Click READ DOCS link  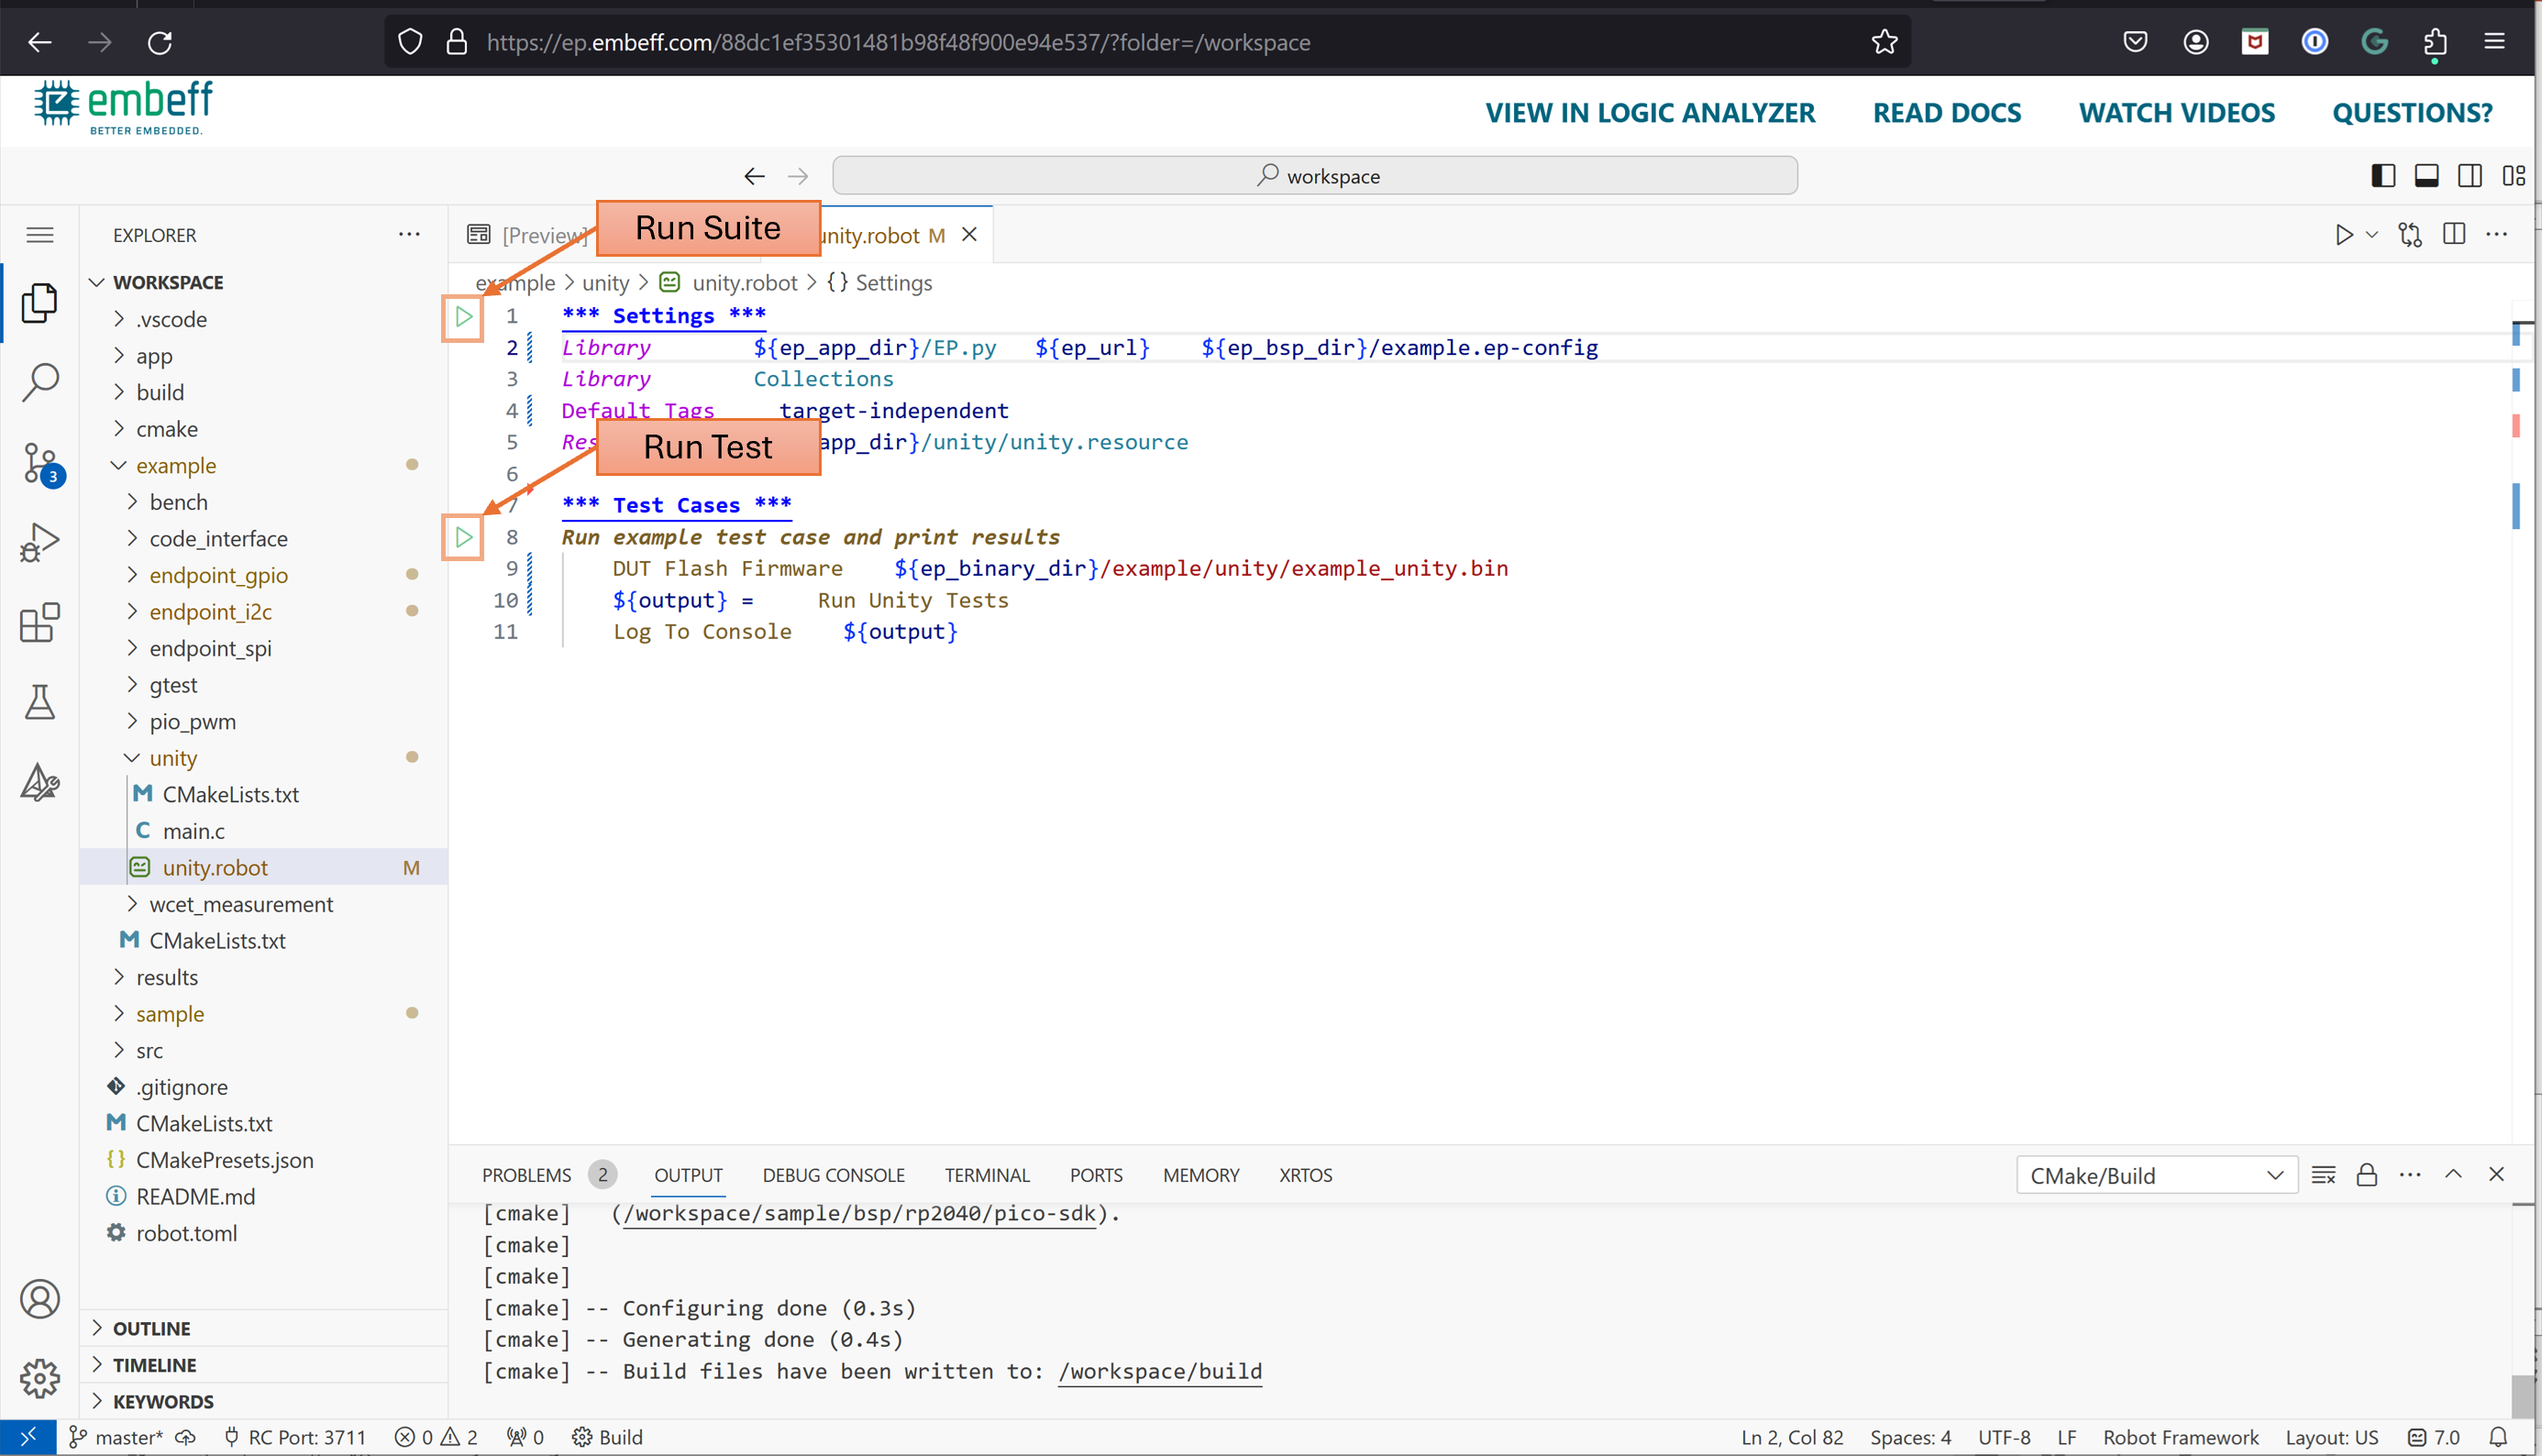tap(1947, 113)
